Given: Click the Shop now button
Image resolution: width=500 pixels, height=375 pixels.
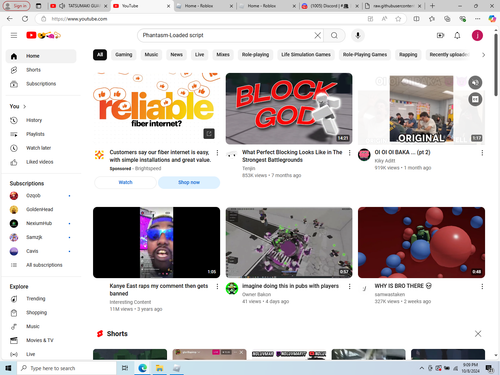Looking at the screenshot, I should 189,182.
